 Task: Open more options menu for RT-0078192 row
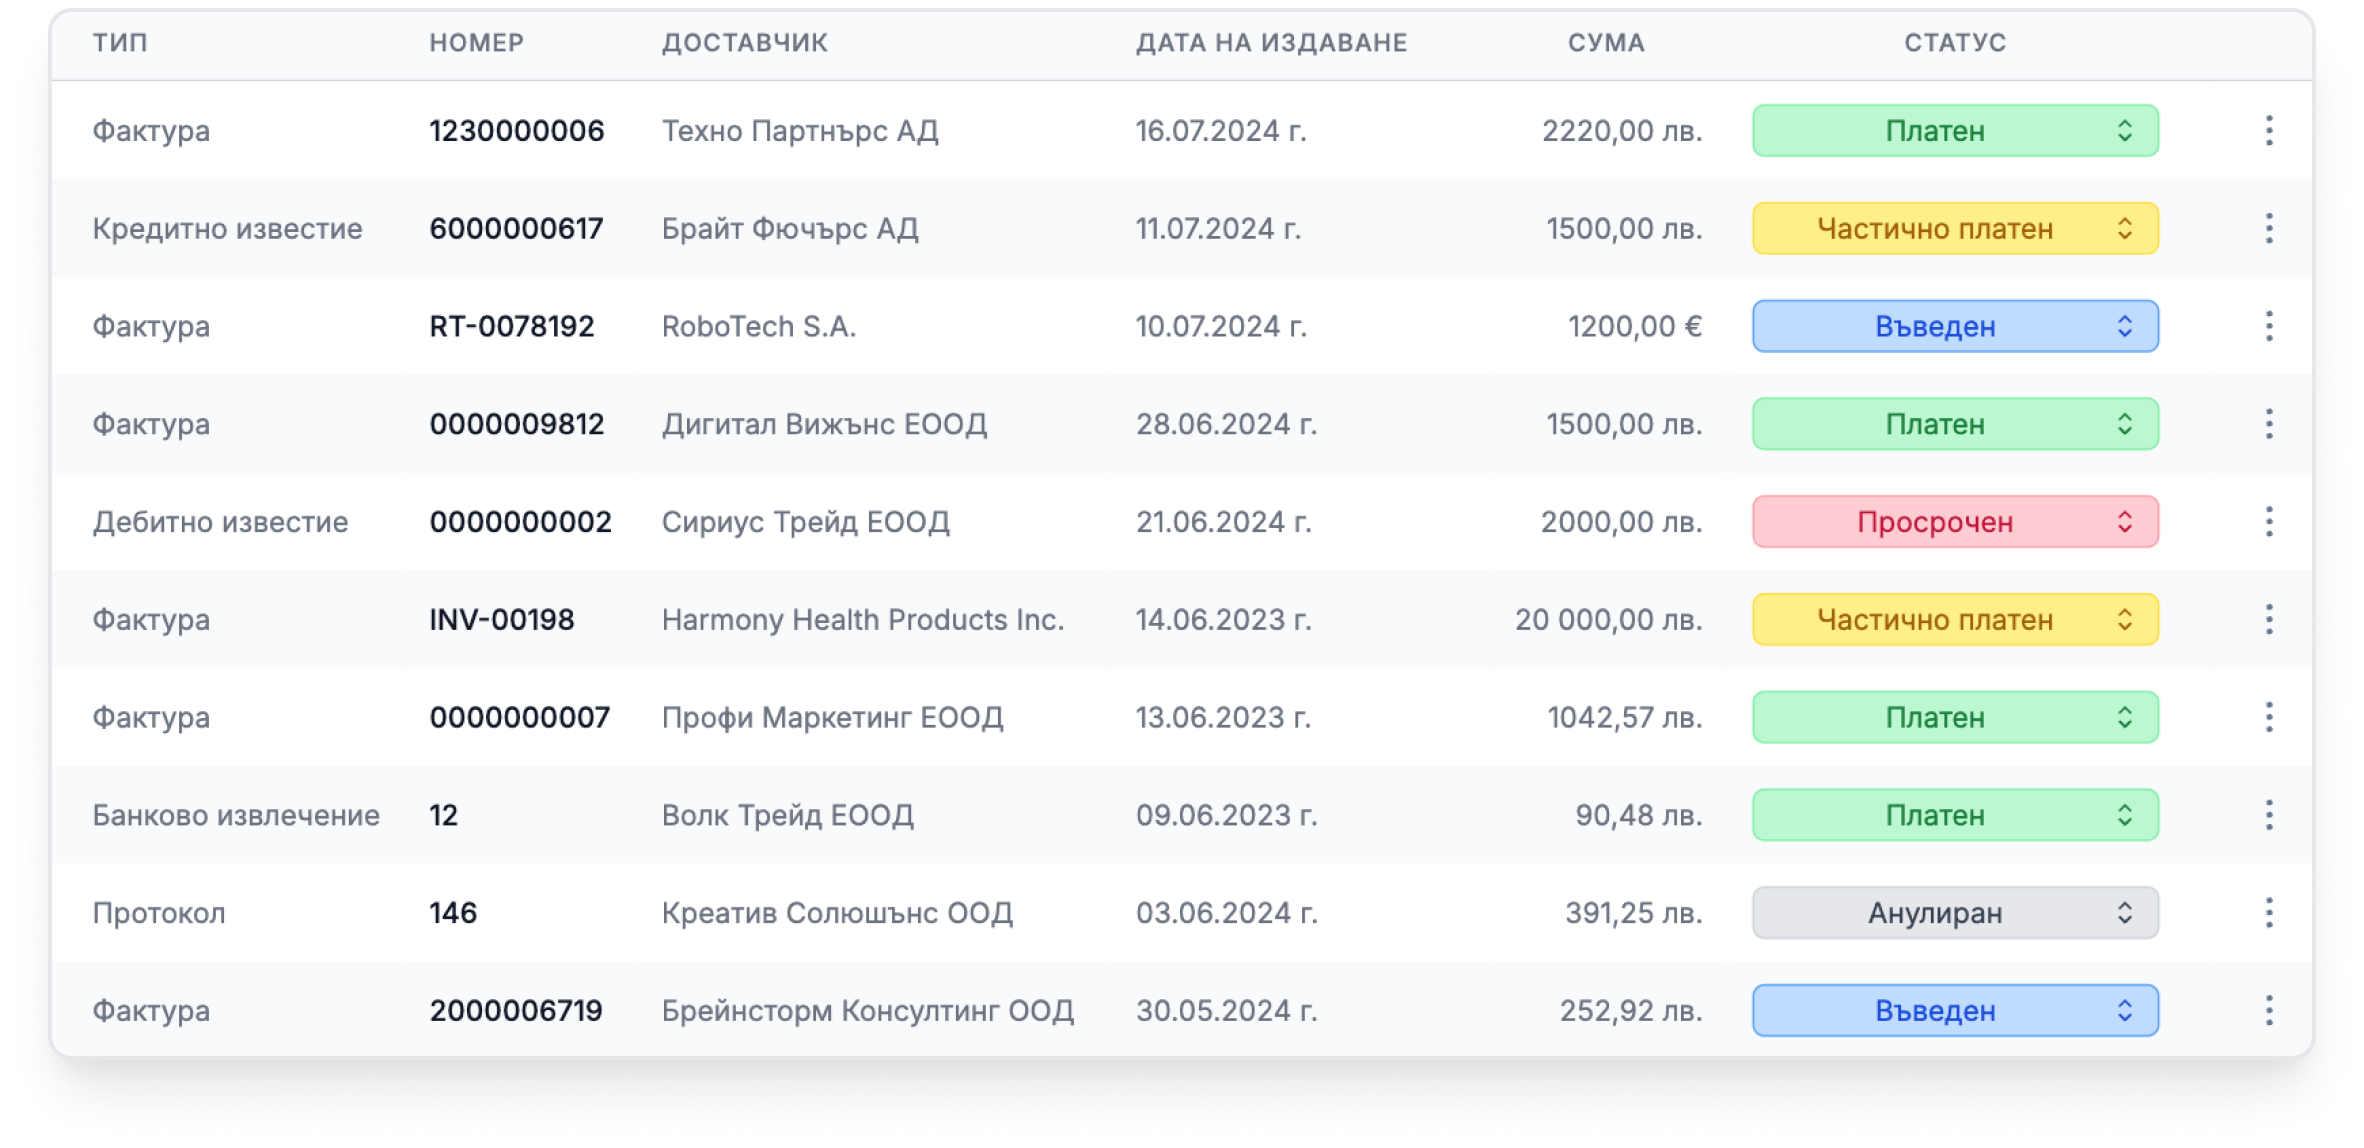pyautogui.click(x=2268, y=326)
